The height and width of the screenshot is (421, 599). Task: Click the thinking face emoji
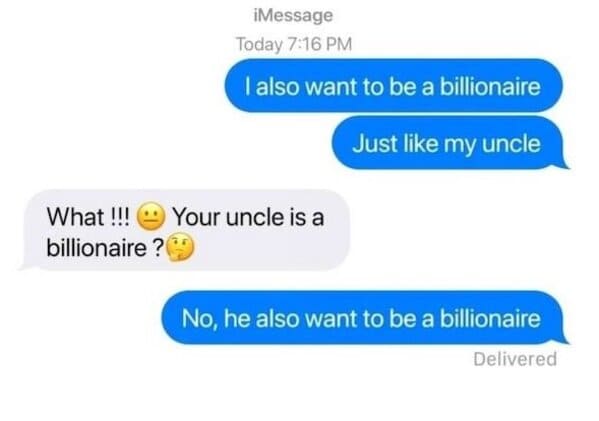click(181, 248)
